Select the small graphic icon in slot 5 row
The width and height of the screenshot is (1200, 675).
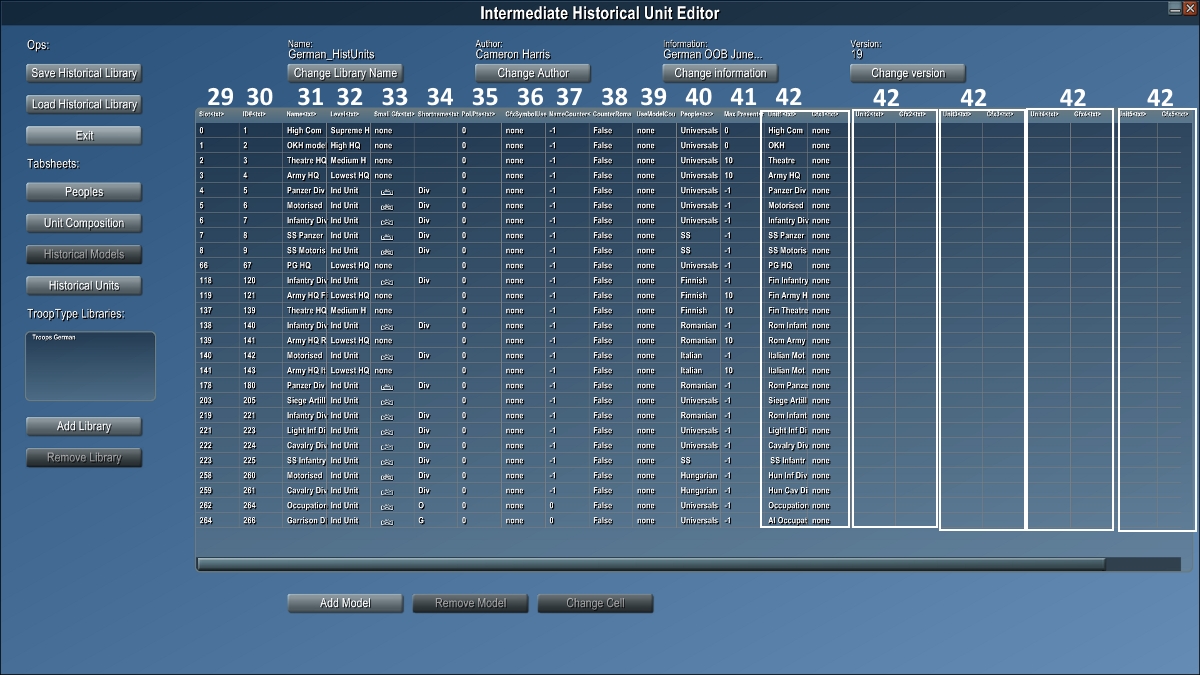pyautogui.click(x=386, y=206)
